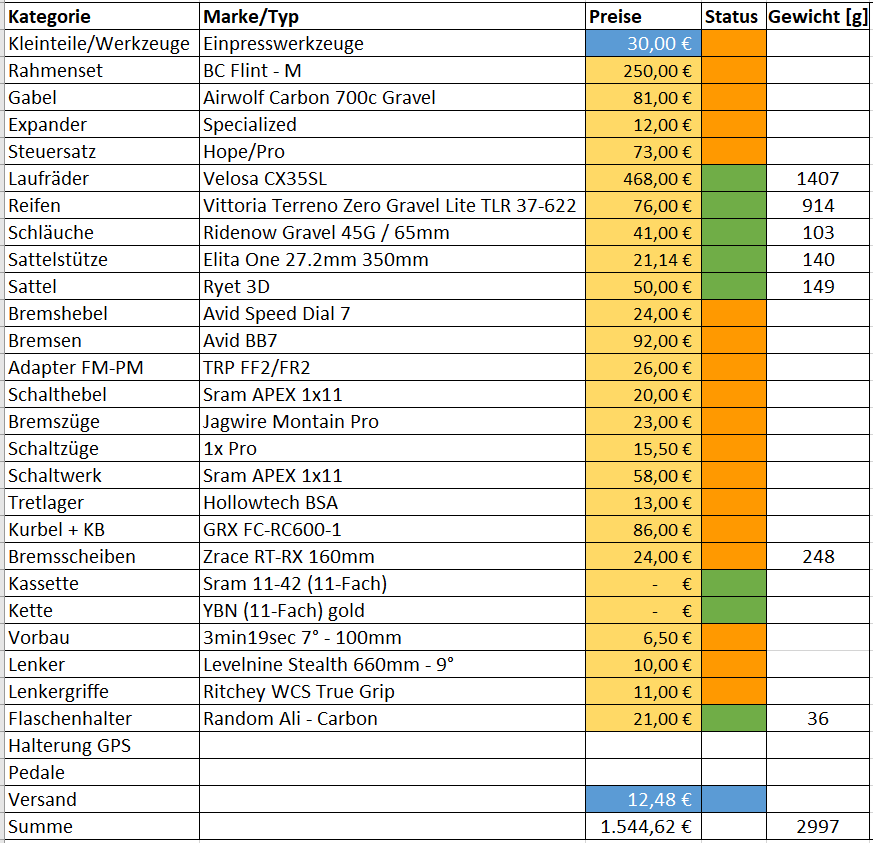Select 'YBN (11-Fach) gold' chain cell

(x=392, y=610)
